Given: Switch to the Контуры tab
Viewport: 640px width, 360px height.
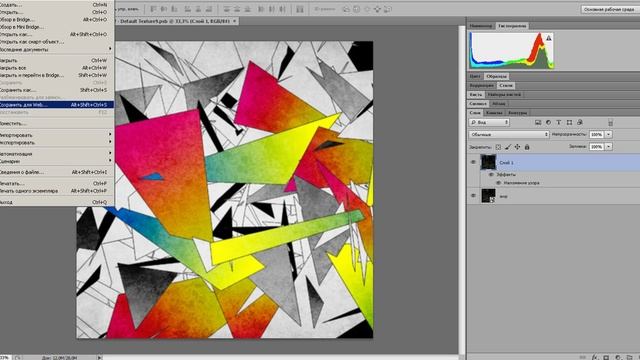Looking at the screenshot, I should click(x=517, y=113).
